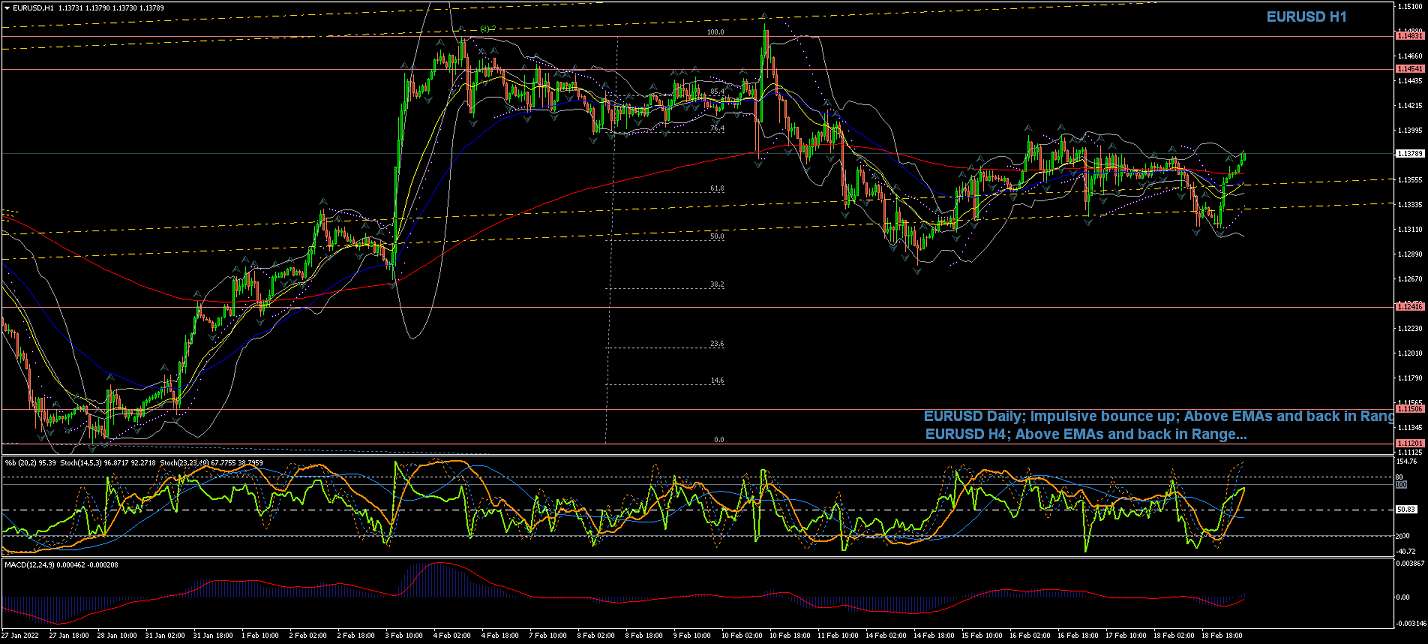Click the red 1.11508 price tag
Viewport: 1428px width, 644px height.
click(x=1410, y=409)
